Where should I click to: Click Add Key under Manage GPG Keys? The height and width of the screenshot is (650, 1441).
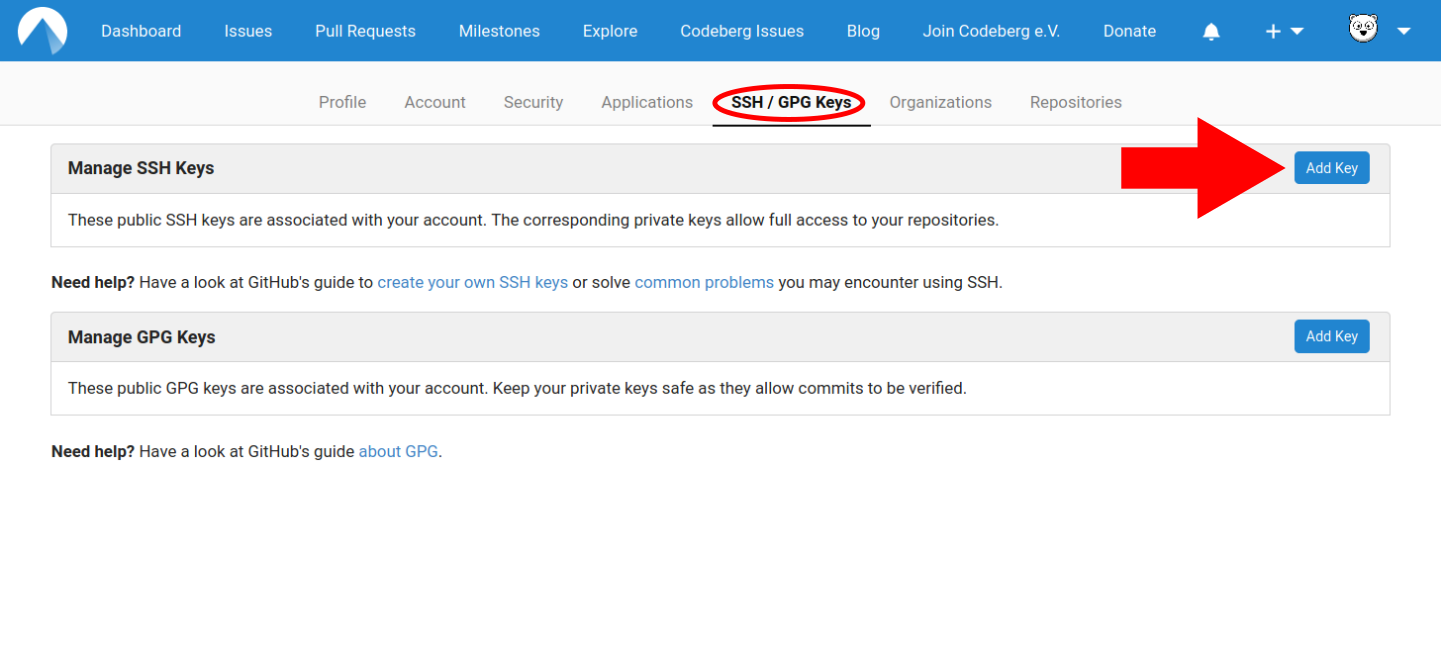tap(1331, 336)
